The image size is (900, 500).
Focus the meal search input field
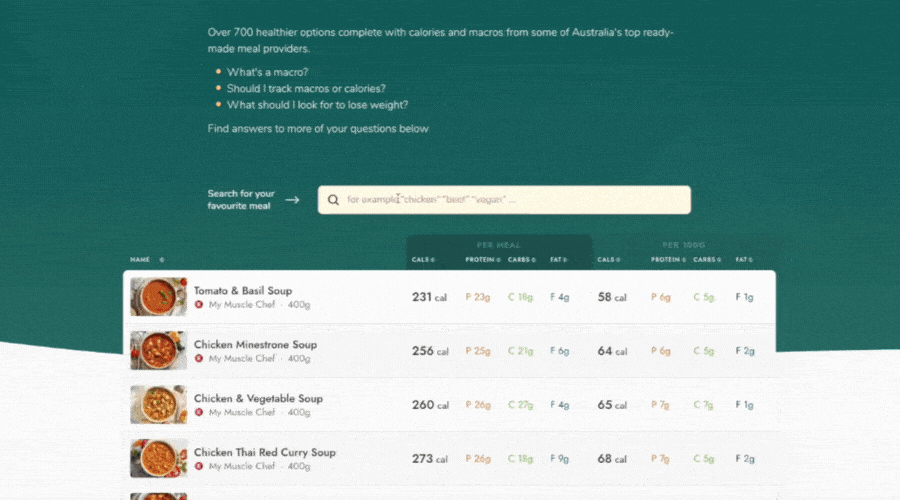504,200
